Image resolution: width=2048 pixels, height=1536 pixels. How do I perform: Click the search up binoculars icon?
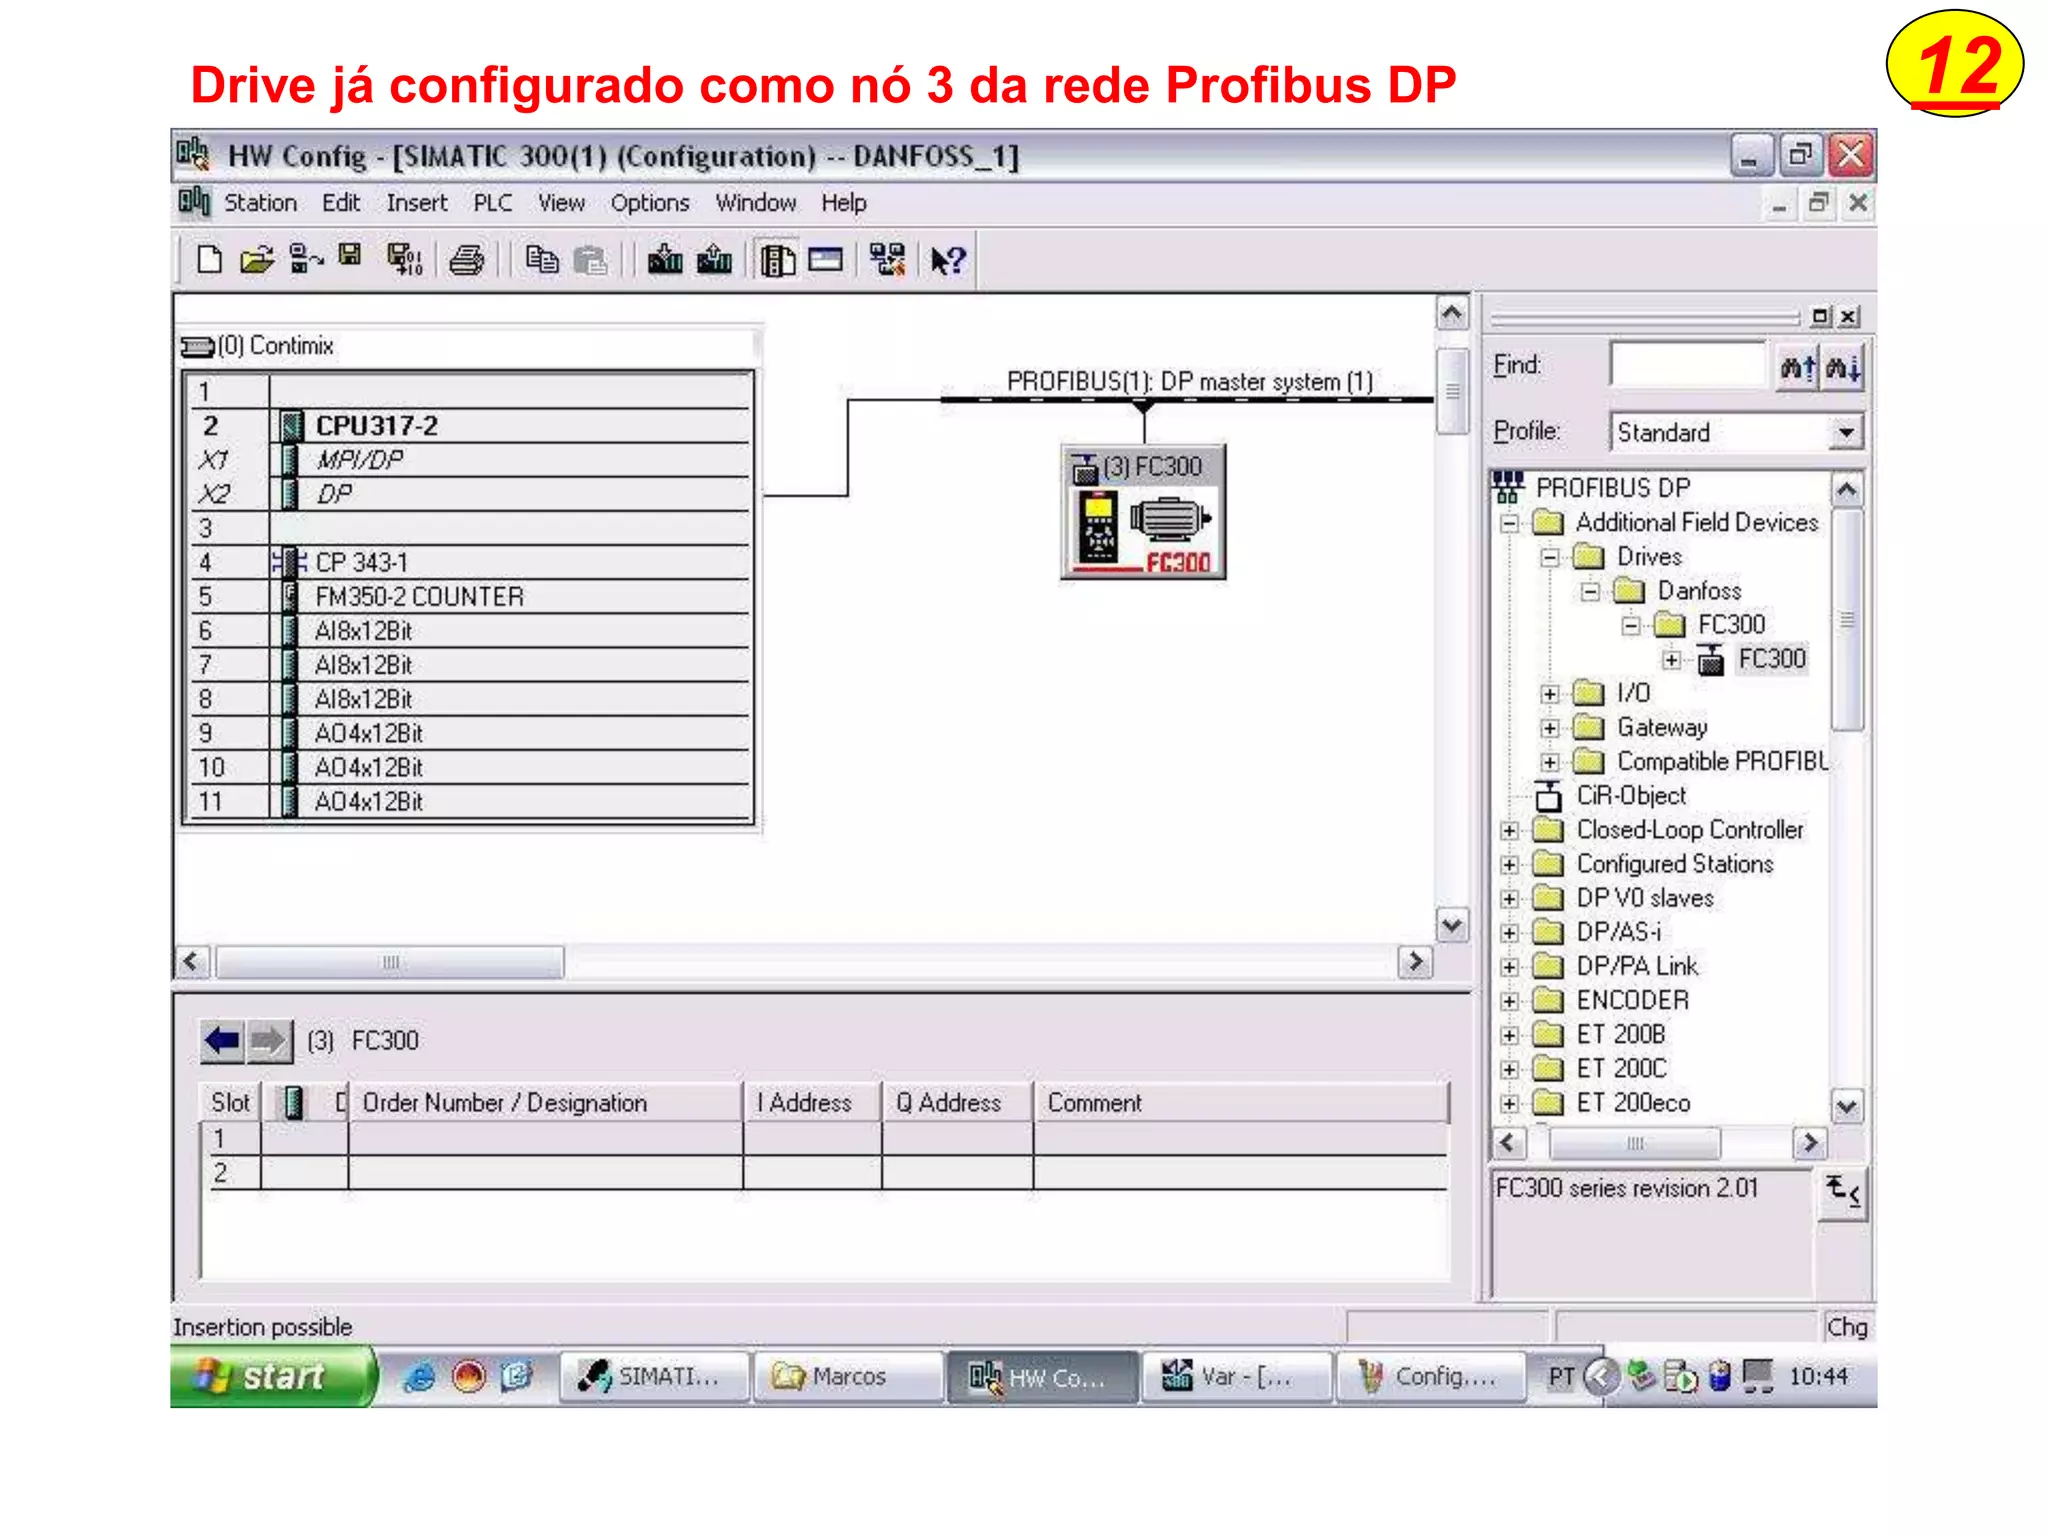(x=1798, y=368)
